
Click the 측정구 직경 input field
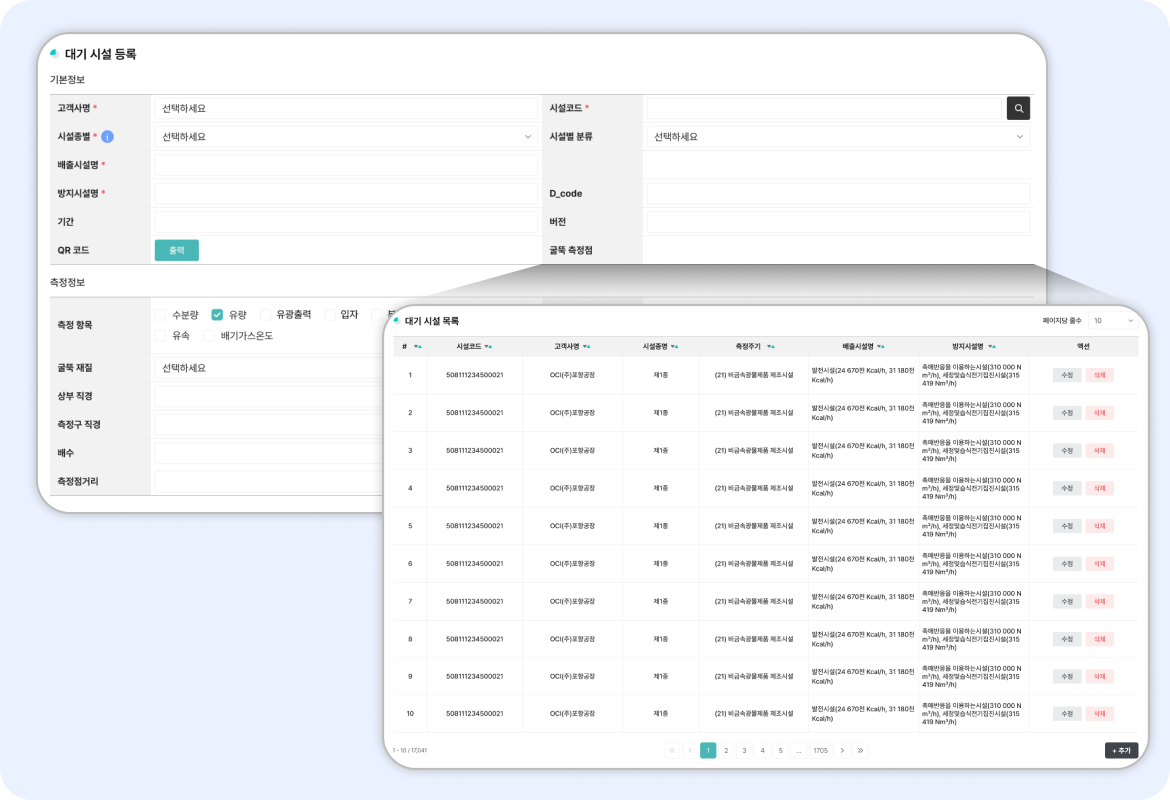pos(269,425)
